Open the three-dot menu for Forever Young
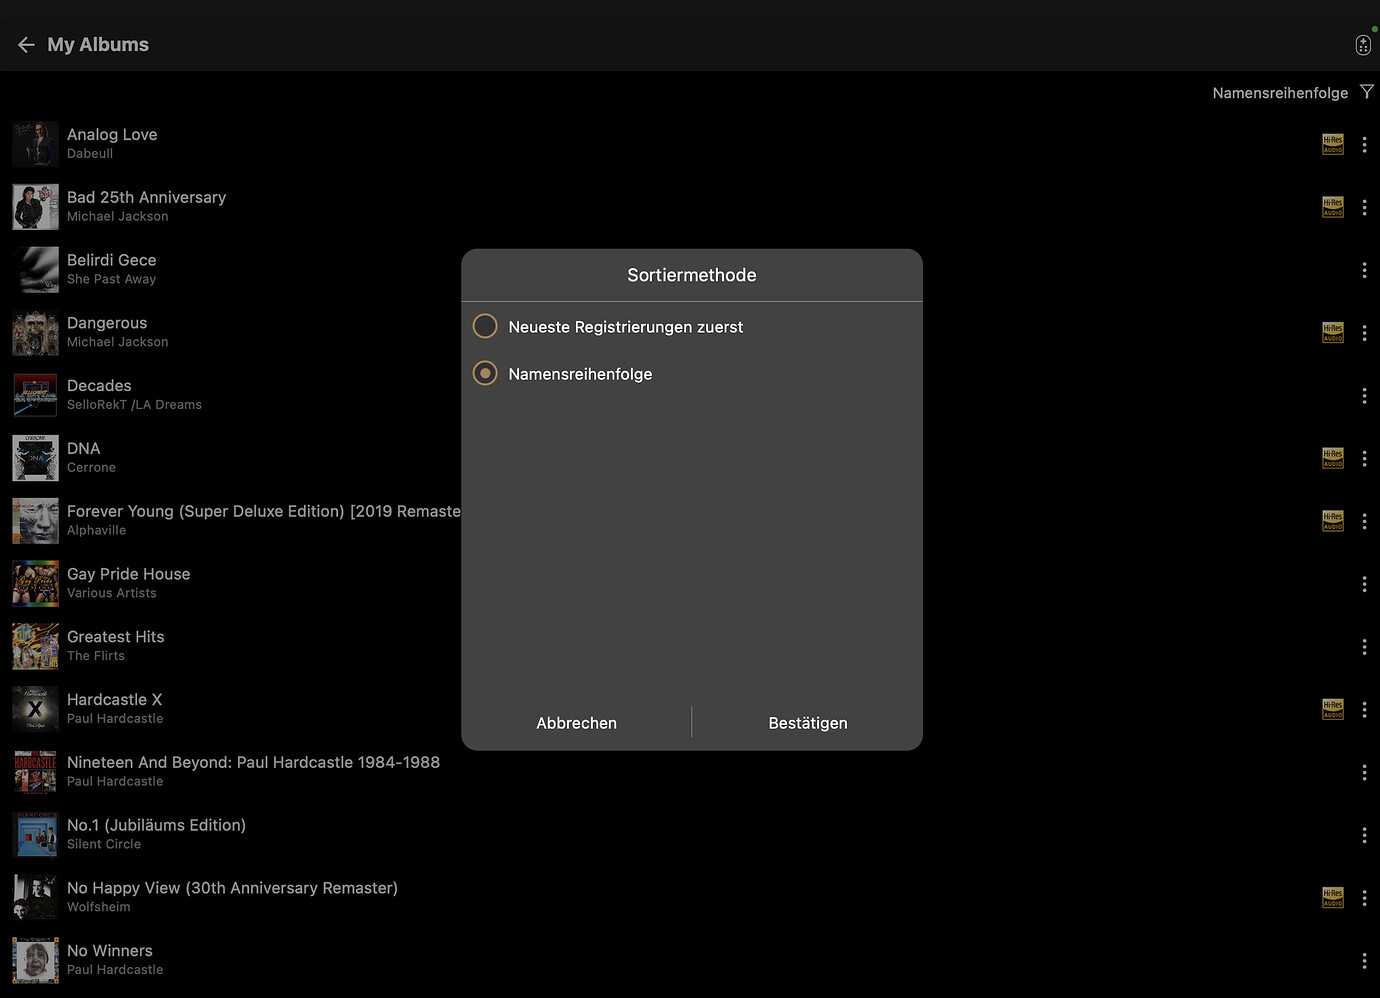 (1364, 521)
